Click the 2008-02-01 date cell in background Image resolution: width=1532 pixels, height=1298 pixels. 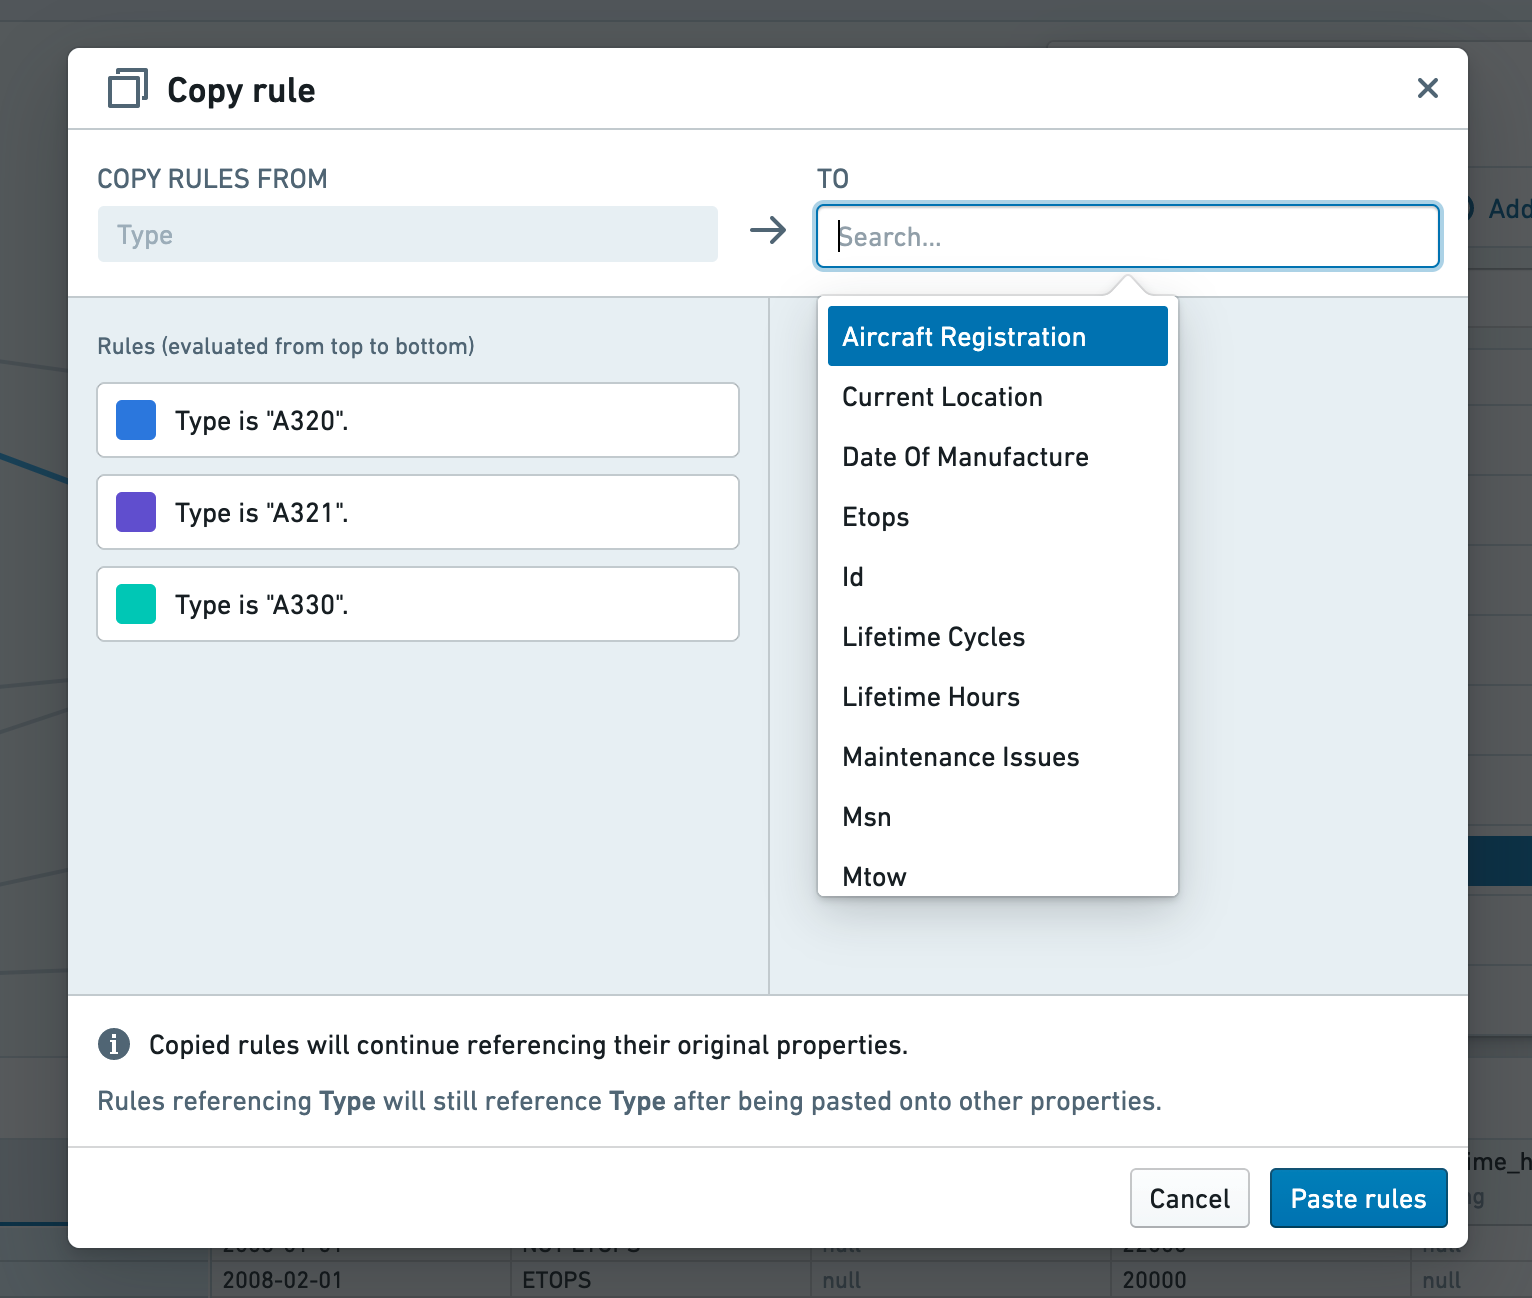pos(282,1280)
